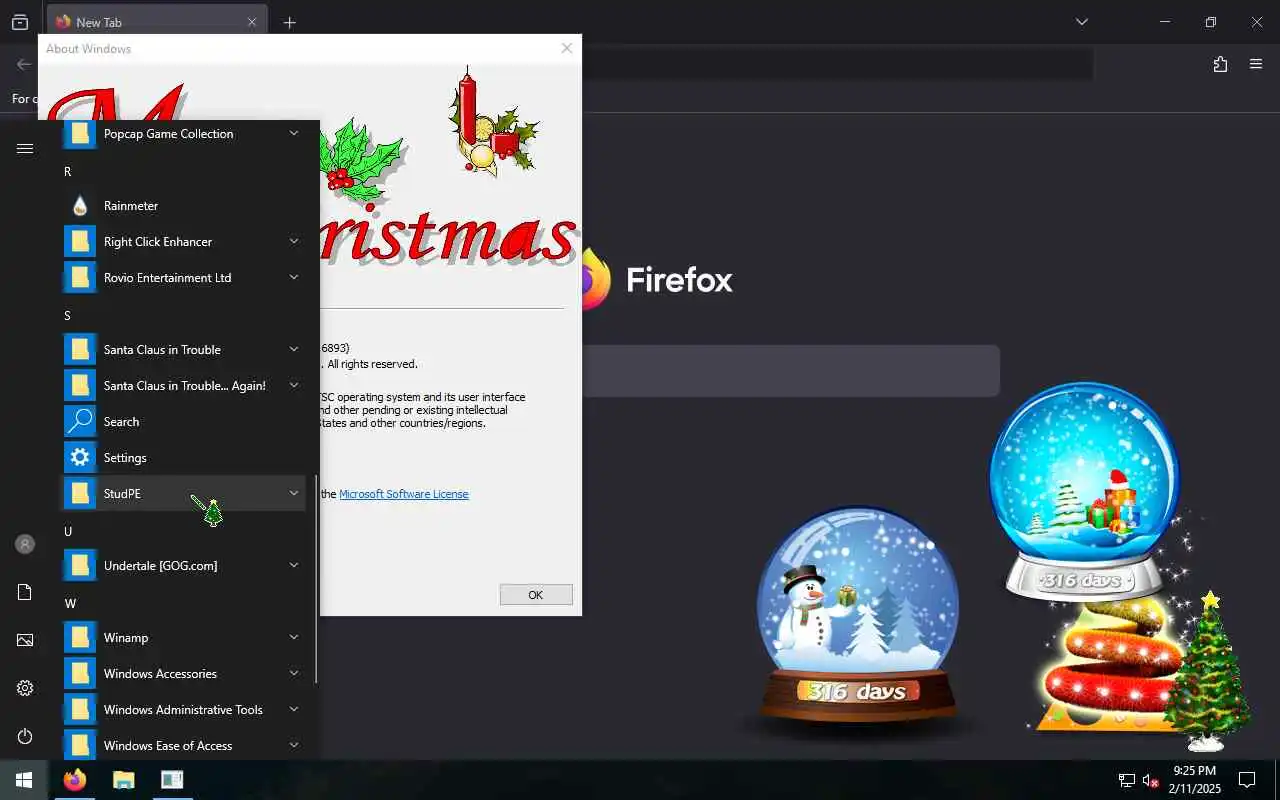The height and width of the screenshot is (800, 1280).
Task: Open the Firefox application menu
Action: pyautogui.click(x=1256, y=65)
